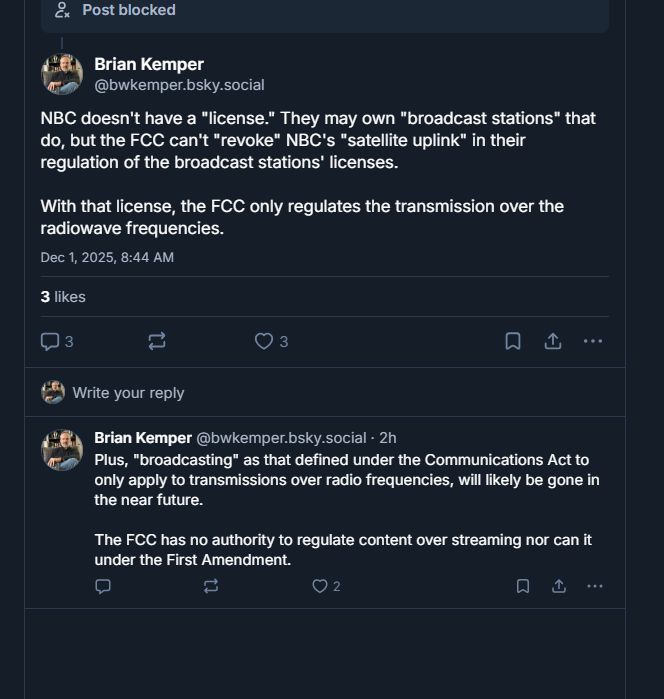Reply to the Communications Act reply post
Image resolution: width=664 pixels, height=699 pixels.
pyautogui.click(x=103, y=586)
